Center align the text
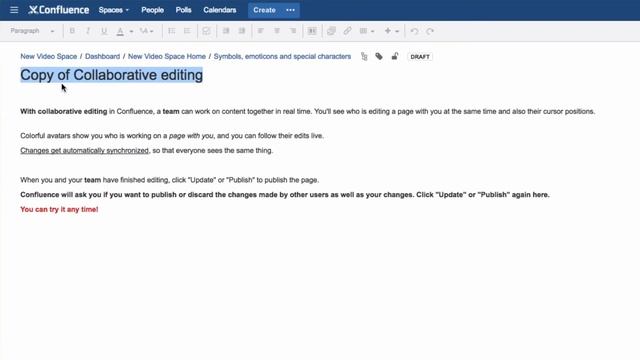 coord(277,31)
